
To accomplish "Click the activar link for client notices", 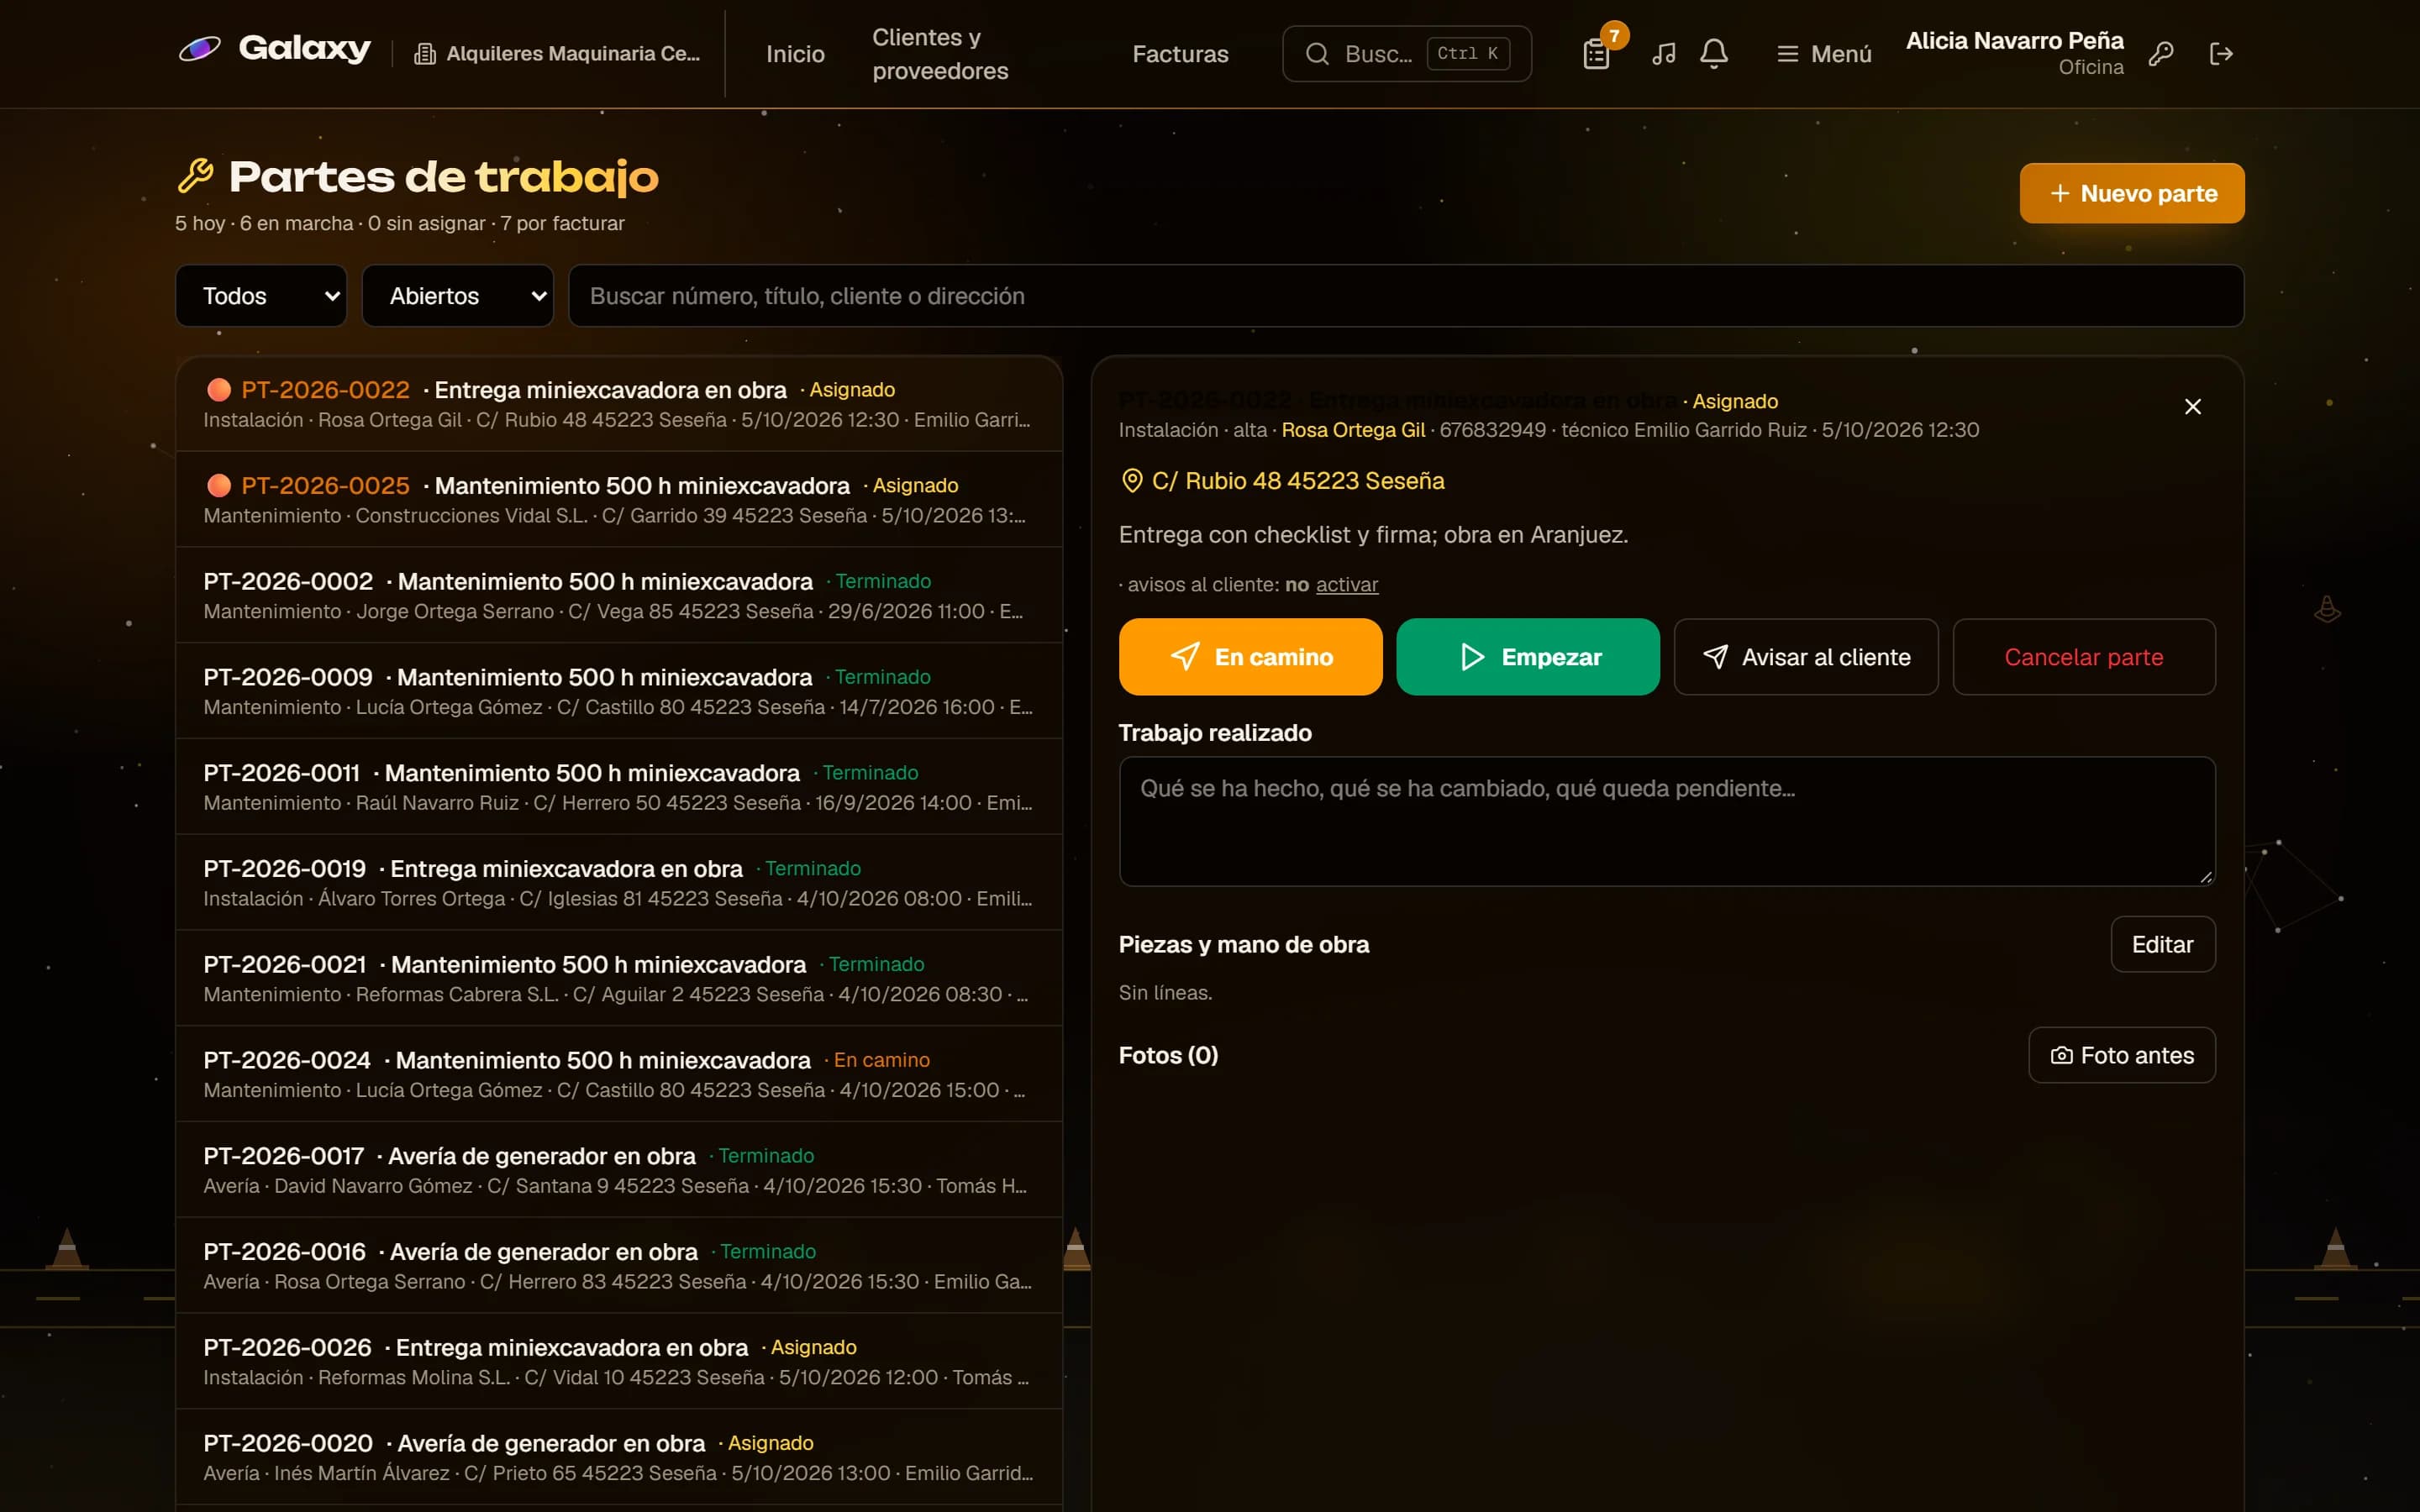I will pyautogui.click(x=1347, y=585).
